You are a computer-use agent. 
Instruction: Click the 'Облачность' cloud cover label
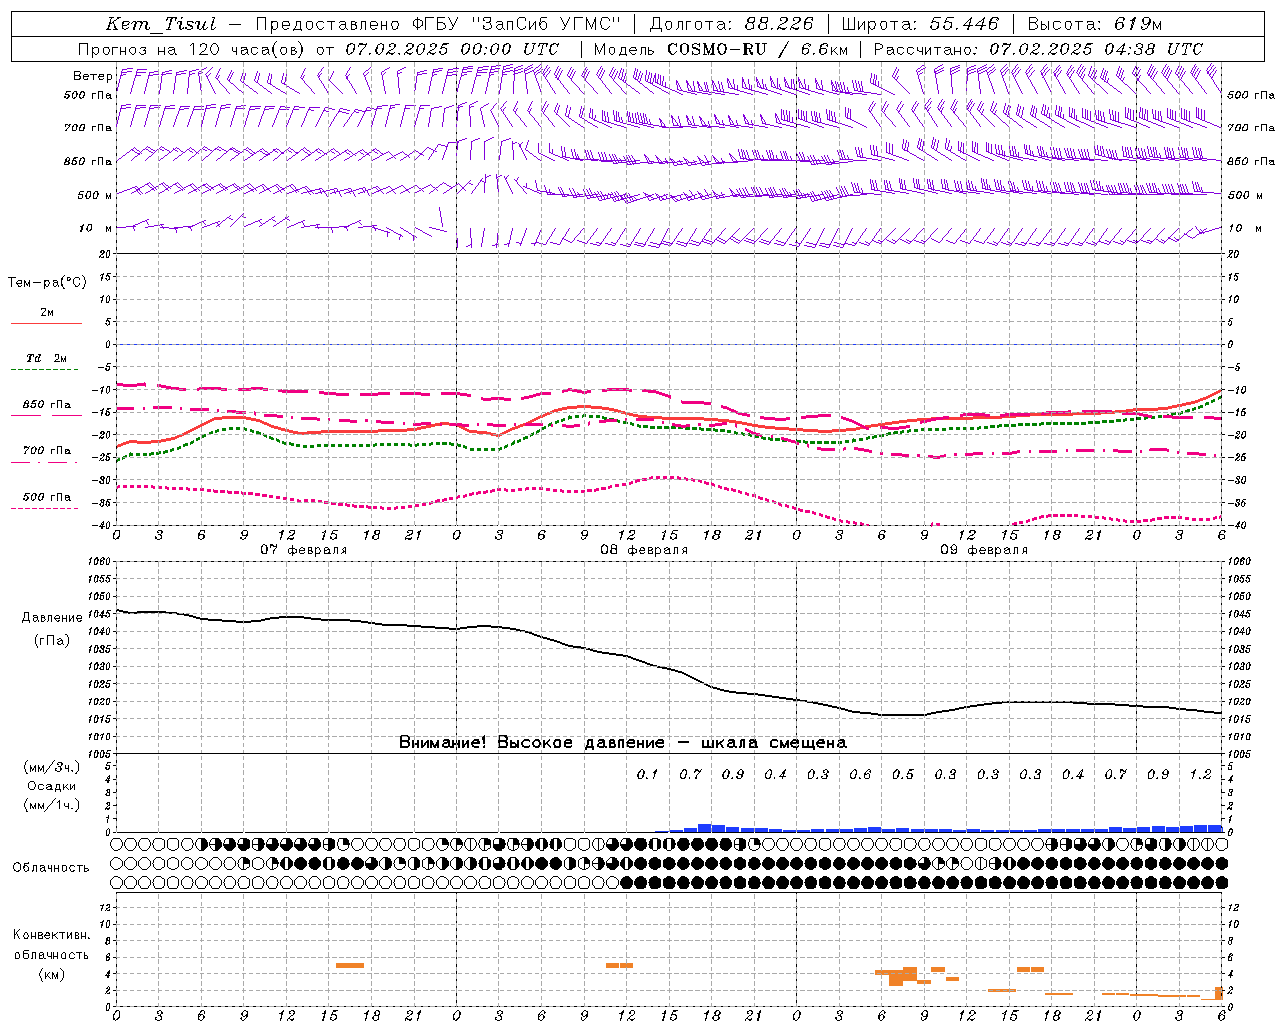pyautogui.click(x=51, y=867)
